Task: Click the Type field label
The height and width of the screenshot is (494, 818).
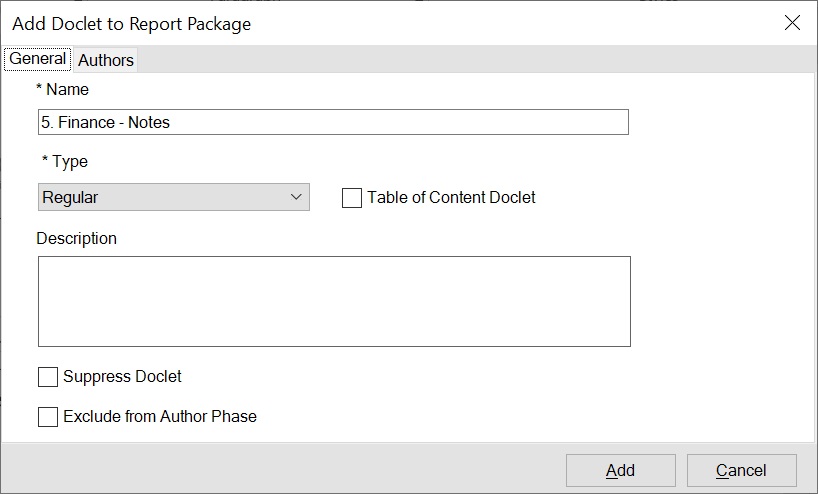Action: [65, 162]
